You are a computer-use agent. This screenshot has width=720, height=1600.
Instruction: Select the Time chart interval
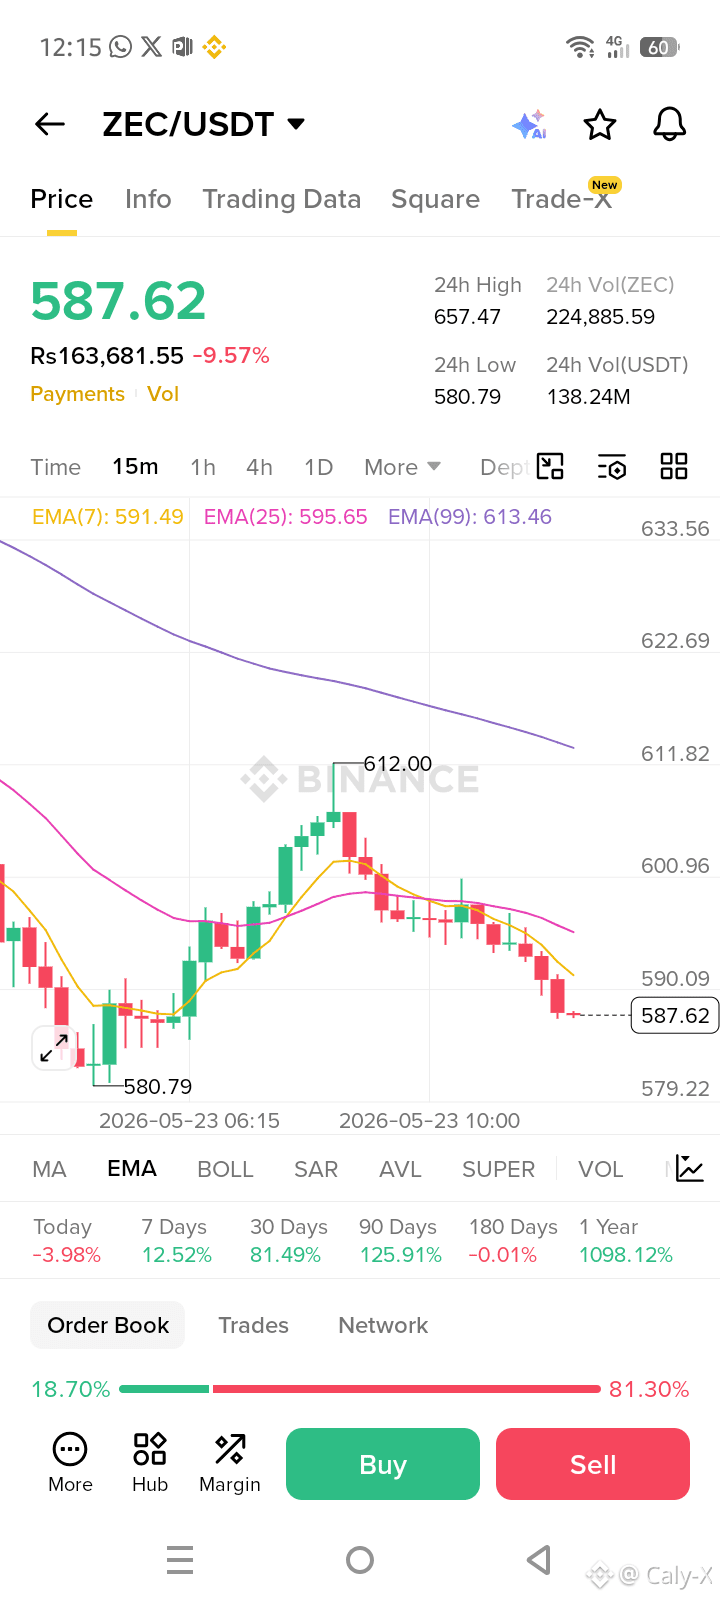coord(55,467)
